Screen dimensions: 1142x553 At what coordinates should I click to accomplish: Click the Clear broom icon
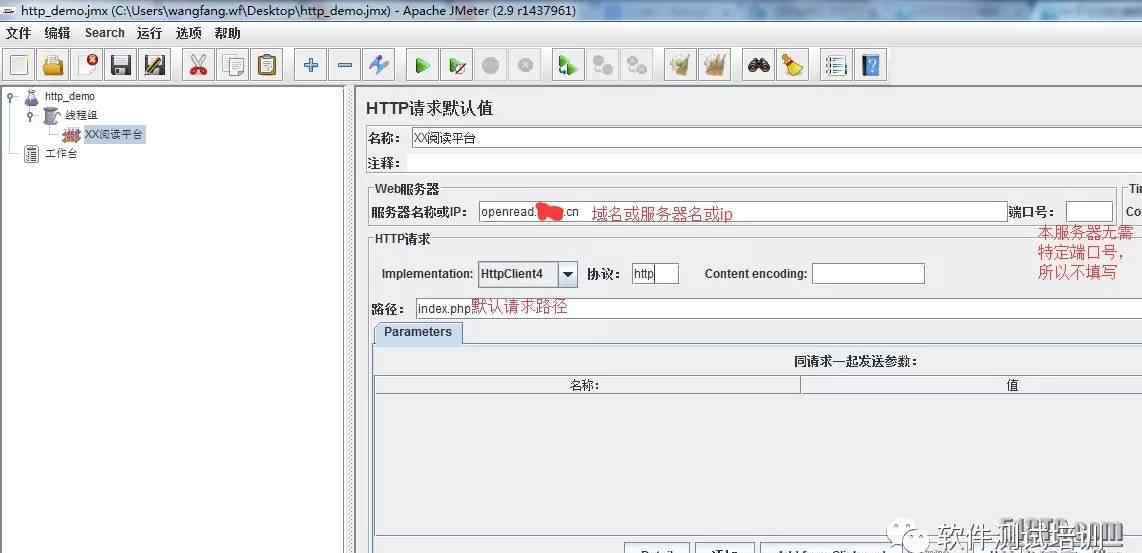pos(680,66)
